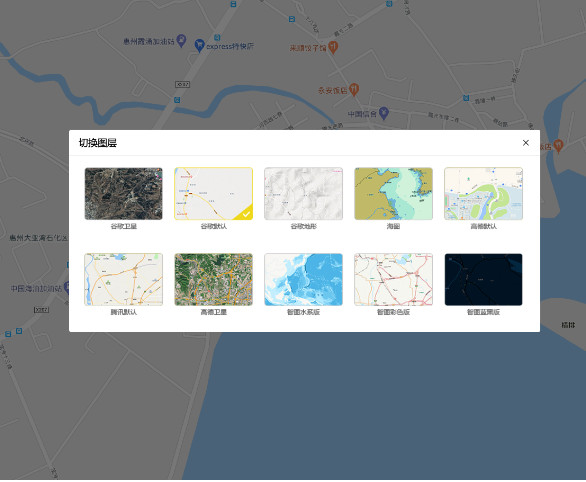Click the 高德卫星 label text
Viewport: 586px width, 482px height.
[x=213, y=312]
